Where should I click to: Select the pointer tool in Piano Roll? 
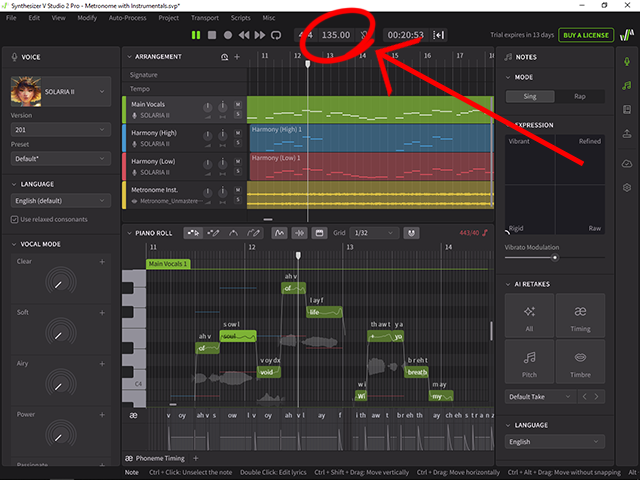coord(193,233)
